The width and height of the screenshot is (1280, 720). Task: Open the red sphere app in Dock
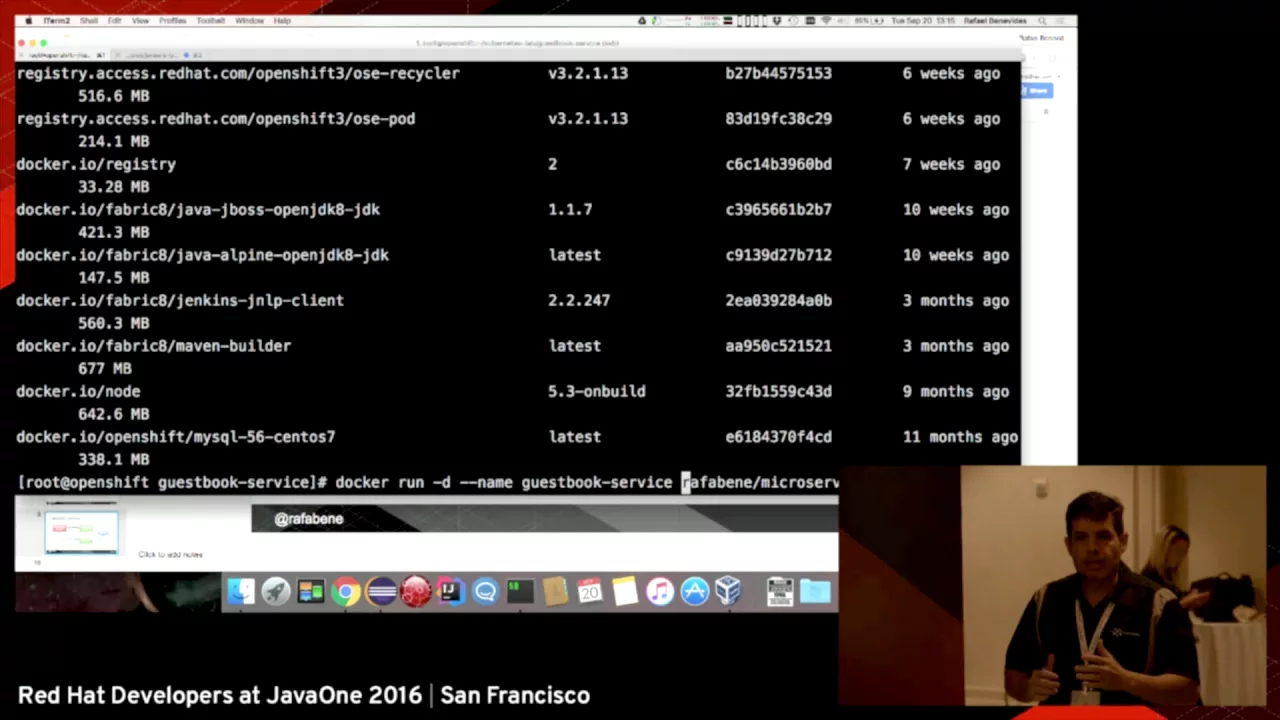pos(416,592)
